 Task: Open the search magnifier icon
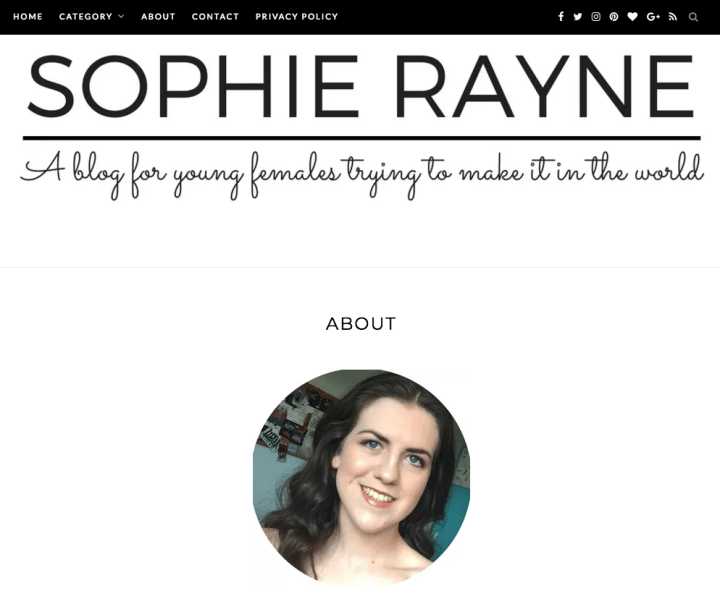click(x=693, y=17)
